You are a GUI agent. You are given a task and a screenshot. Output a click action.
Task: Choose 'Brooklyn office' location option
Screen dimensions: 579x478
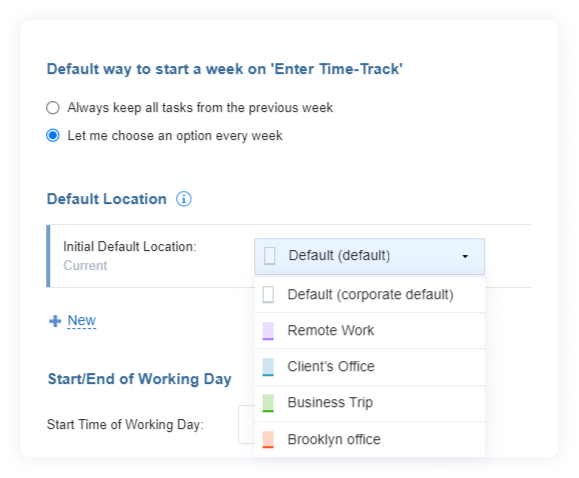click(370, 440)
